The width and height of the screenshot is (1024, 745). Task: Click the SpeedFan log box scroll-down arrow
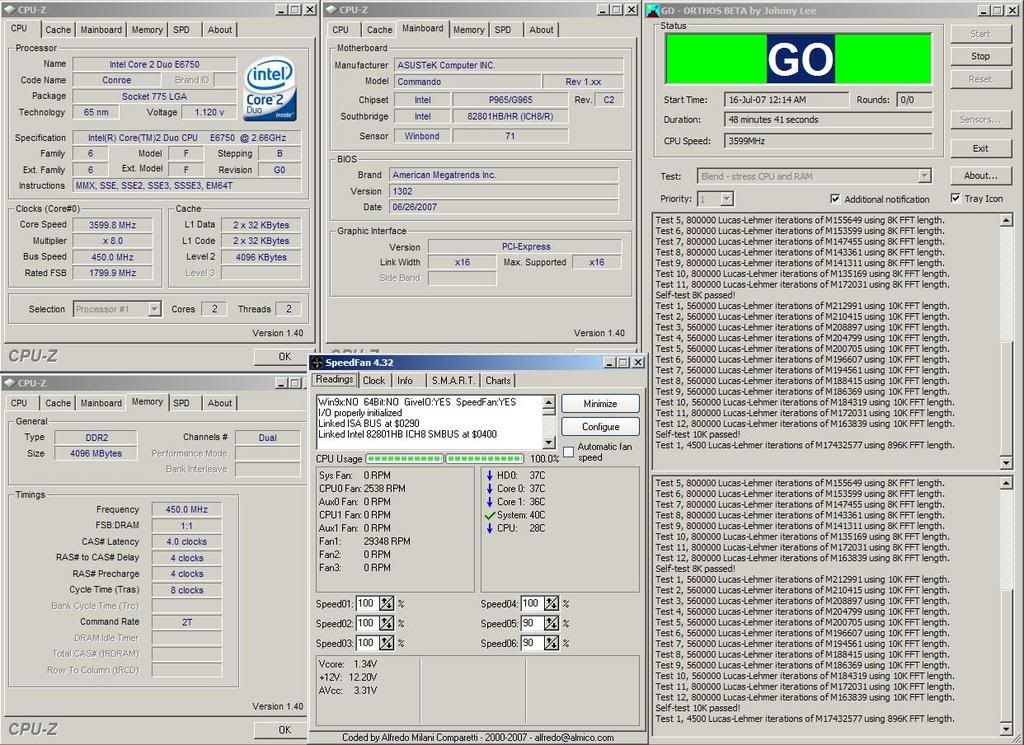tap(549, 441)
